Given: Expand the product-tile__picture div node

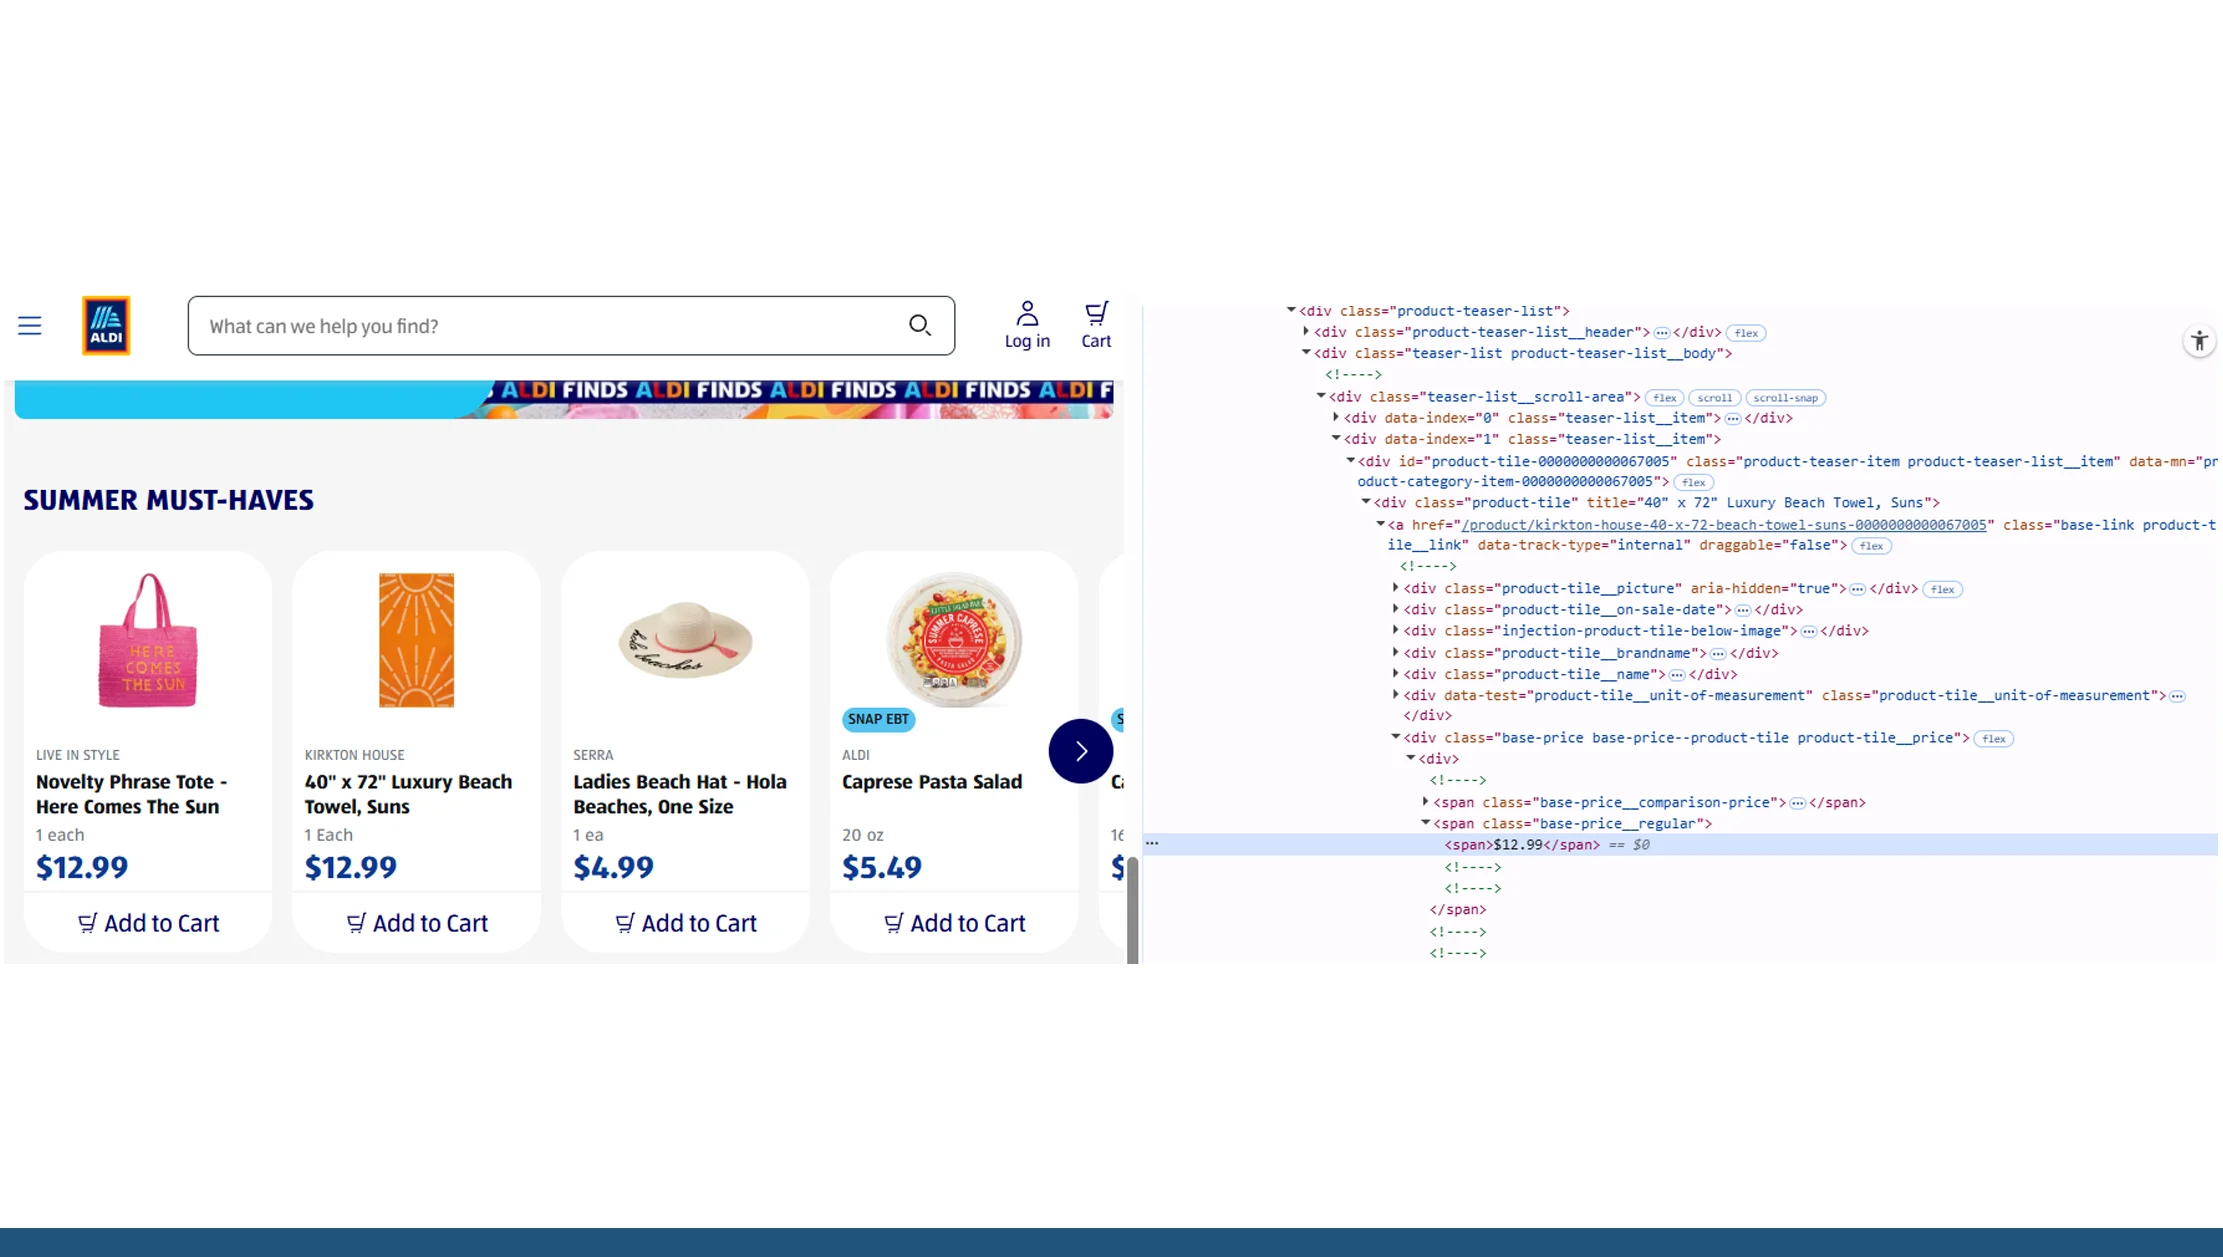Looking at the screenshot, I should click(1396, 588).
